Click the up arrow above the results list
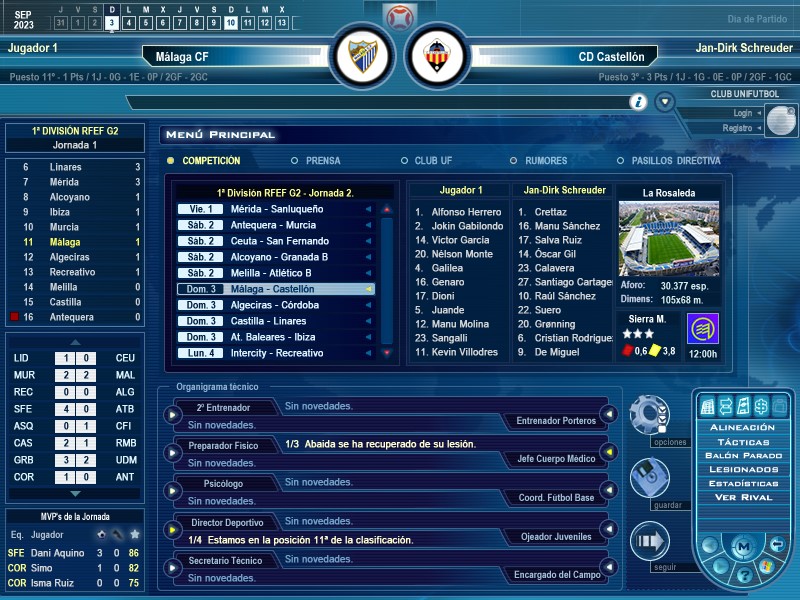 tap(75, 342)
